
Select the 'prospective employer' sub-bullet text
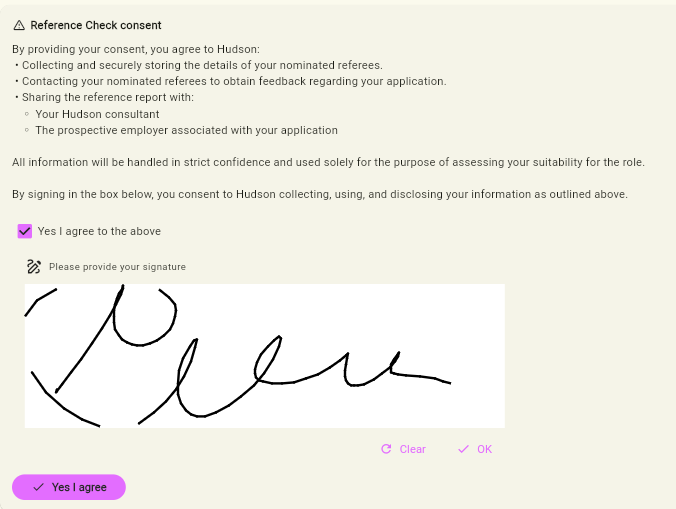[187, 130]
